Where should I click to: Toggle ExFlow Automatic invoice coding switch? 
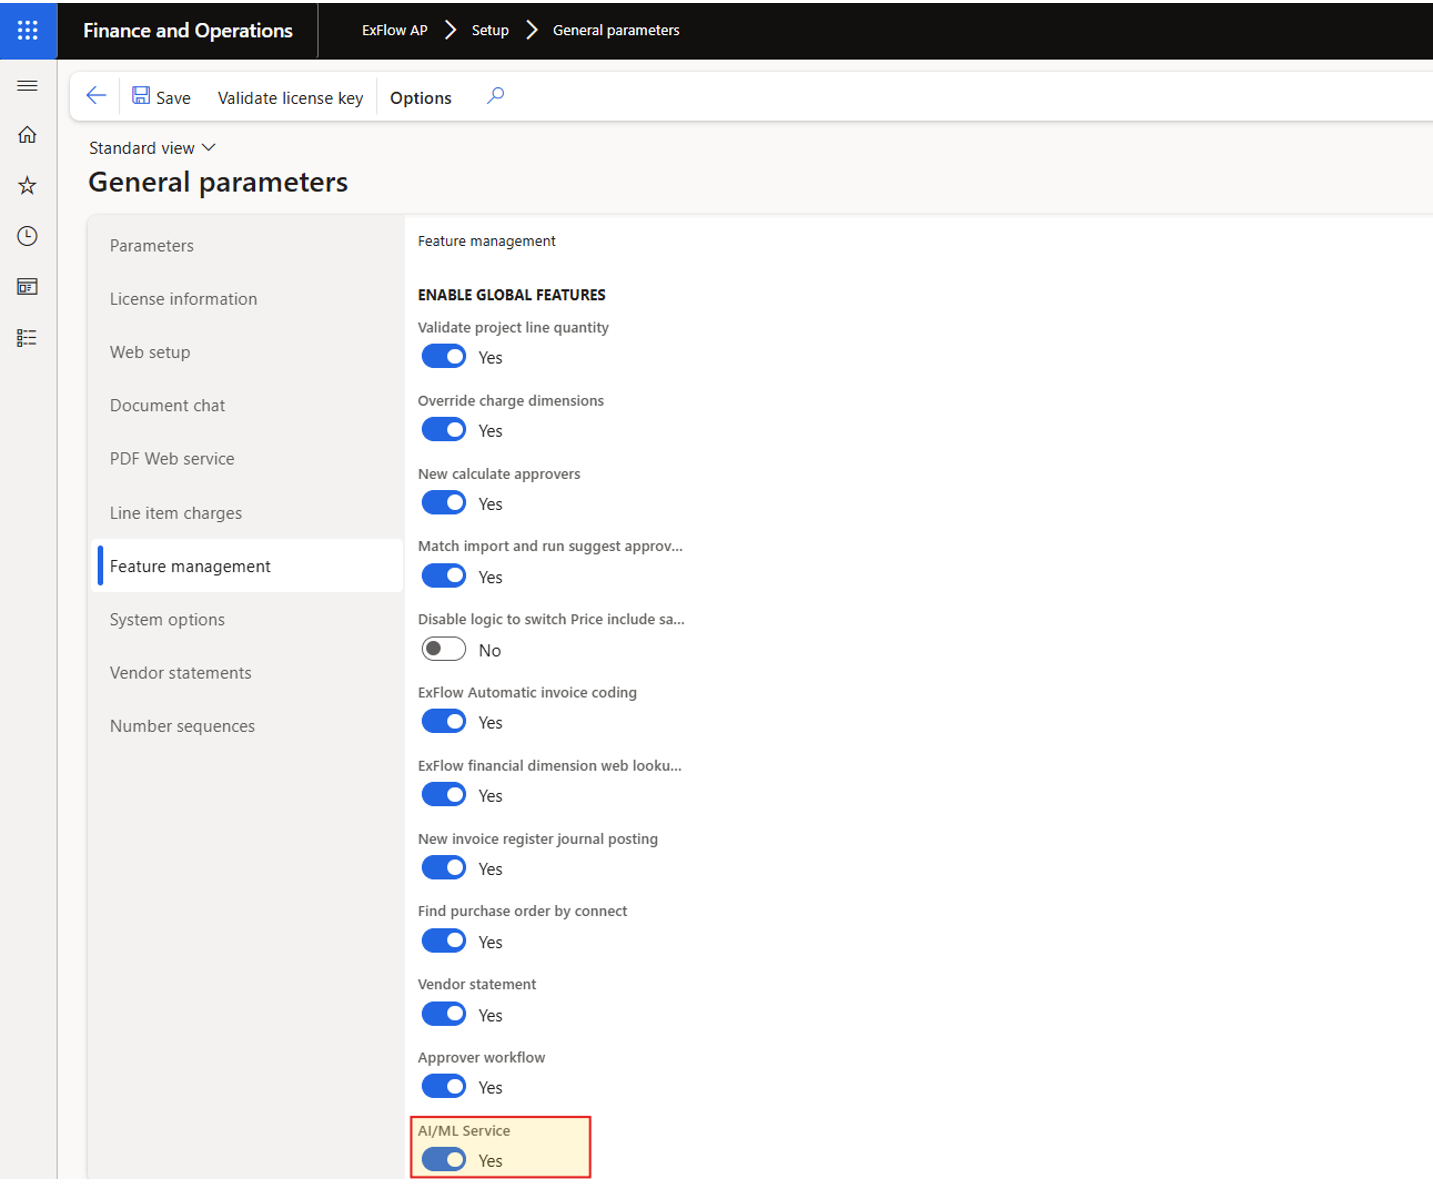click(x=444, y=722)
